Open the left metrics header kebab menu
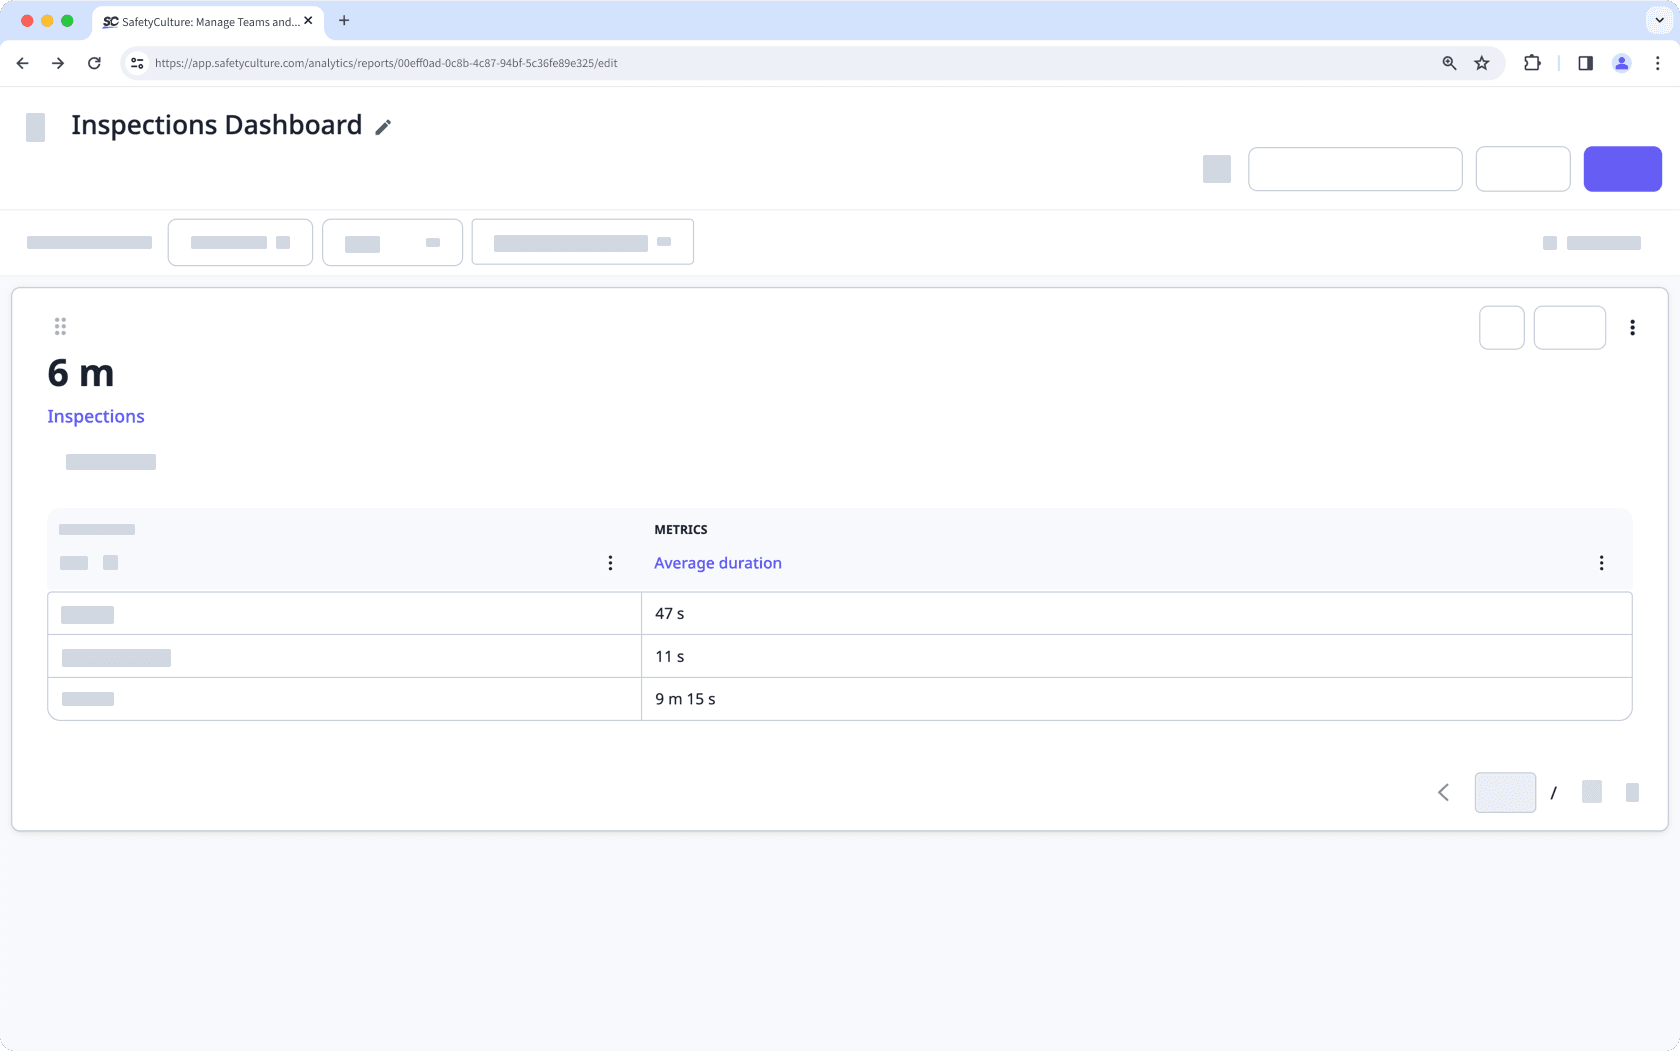This screenshot has width=1680, height=1051. tap(610, 562)
